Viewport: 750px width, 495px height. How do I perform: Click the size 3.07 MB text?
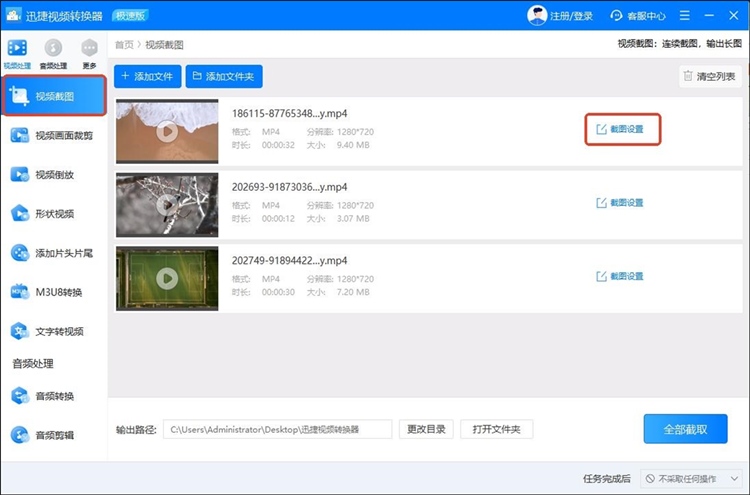pyautogui.click(x=353, y=219)
